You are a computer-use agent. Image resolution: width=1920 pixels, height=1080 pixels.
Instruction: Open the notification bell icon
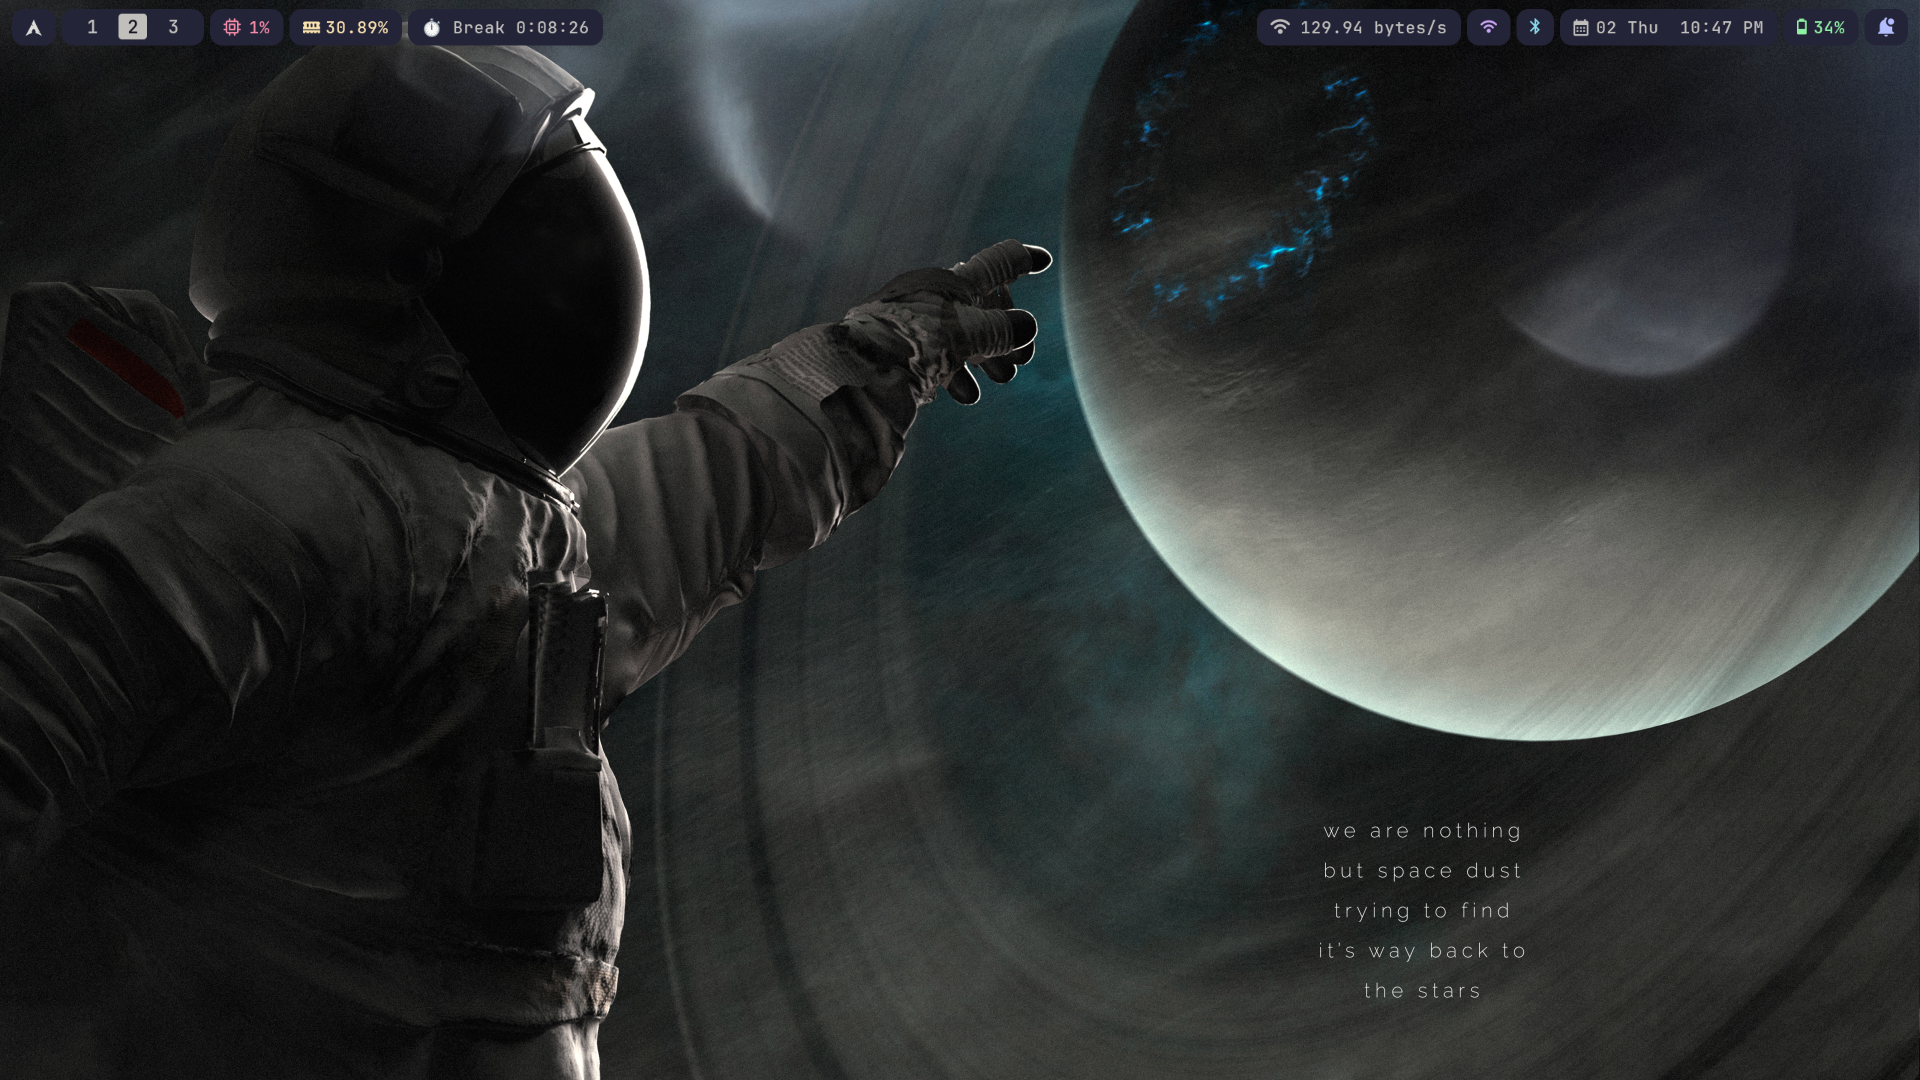click(1886, 28)
